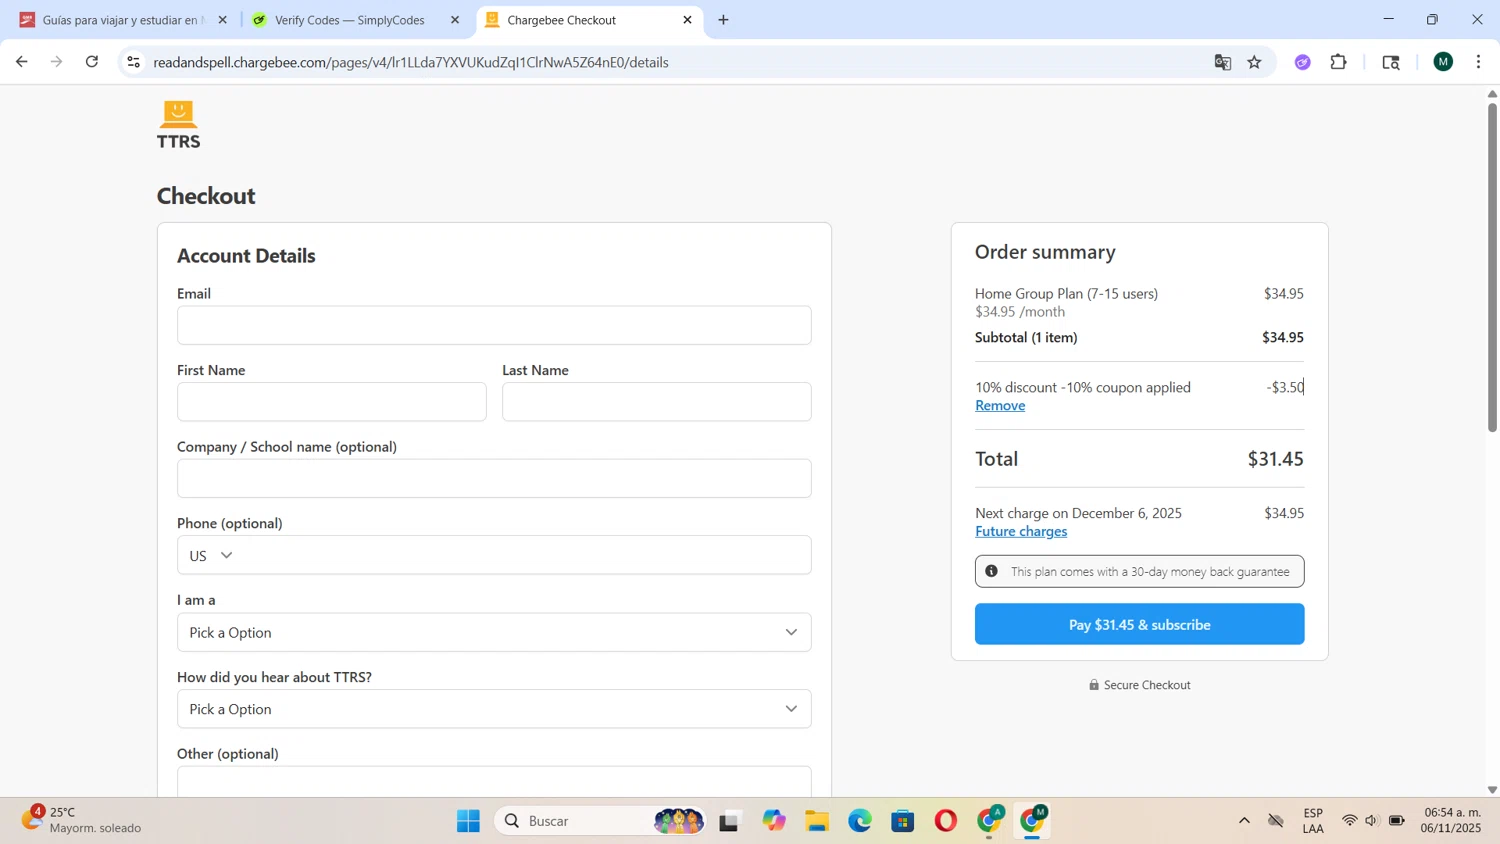
Task: Click the TTRS logo
Action: pyautogui.click(x=179, y=125)
